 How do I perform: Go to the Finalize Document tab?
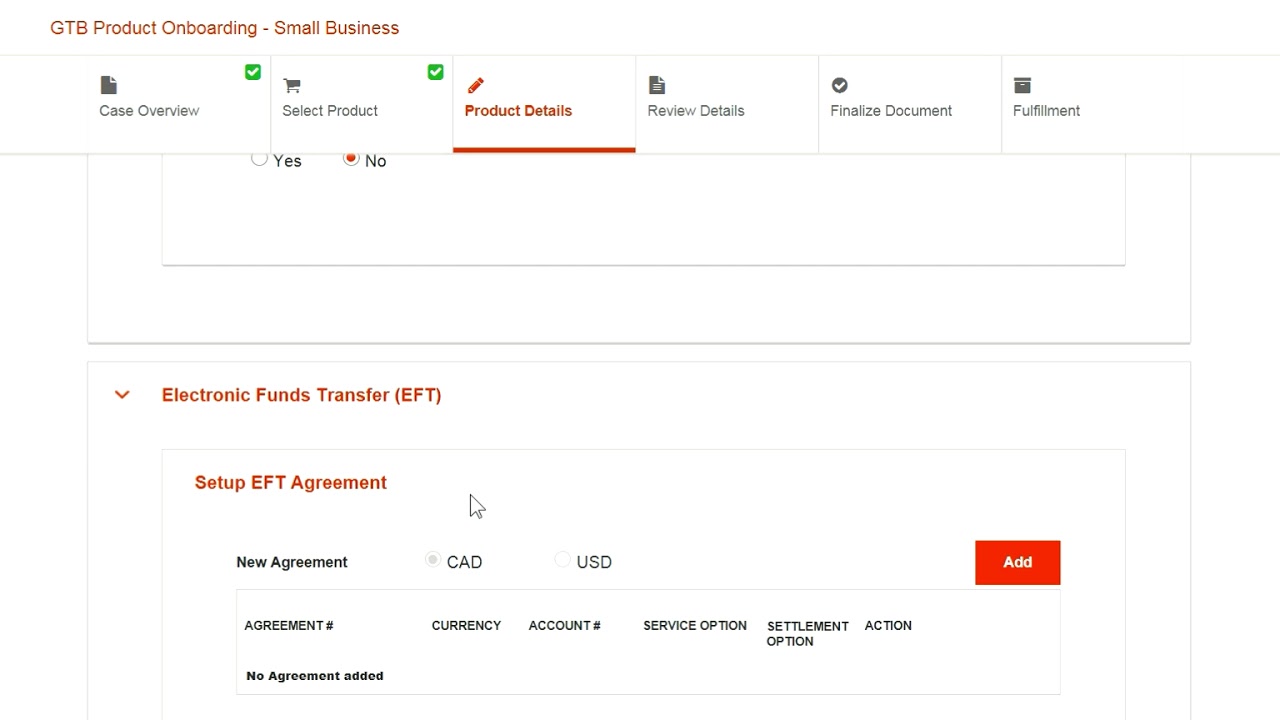891,110
